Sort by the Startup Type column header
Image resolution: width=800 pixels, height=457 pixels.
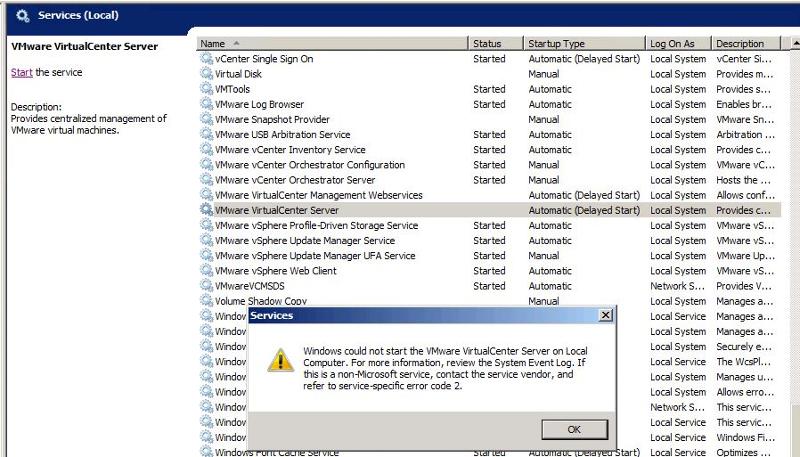(584, 44)
